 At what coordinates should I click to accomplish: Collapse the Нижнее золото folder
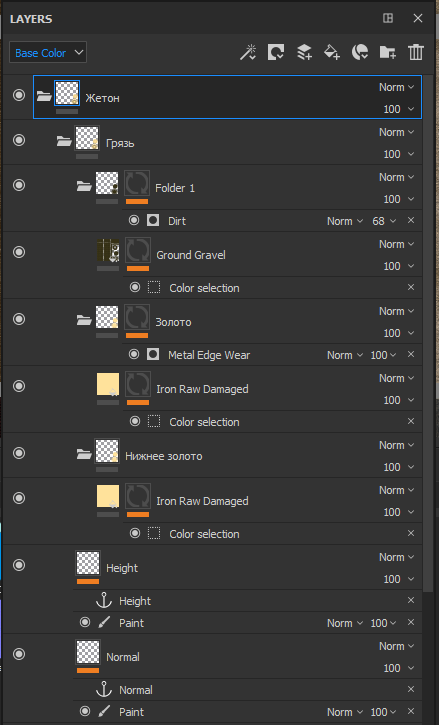84,454
